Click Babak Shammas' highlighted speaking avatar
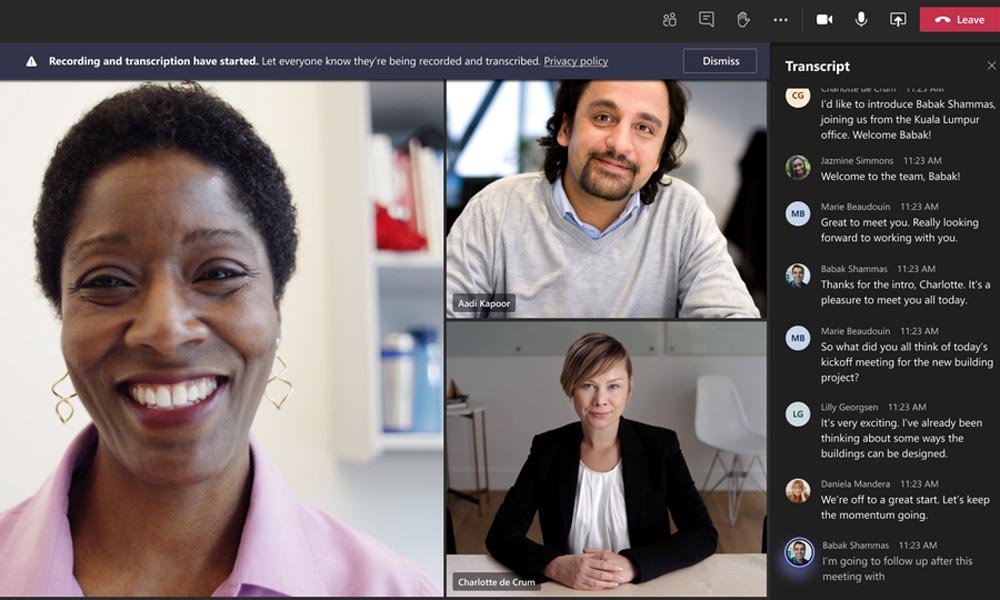The width and height of the screenshot is (1000, 600). pos(798,552)
